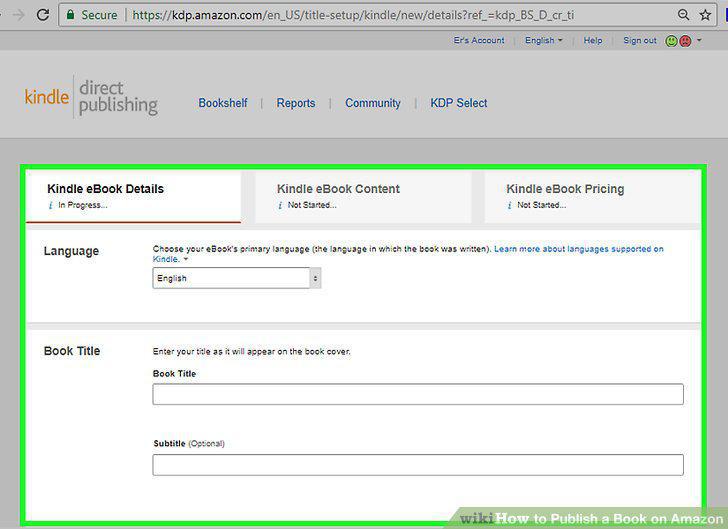Viewport: 728px width, 529px height.
Task: Click into the Book Title input field
Action: point(418,394)
